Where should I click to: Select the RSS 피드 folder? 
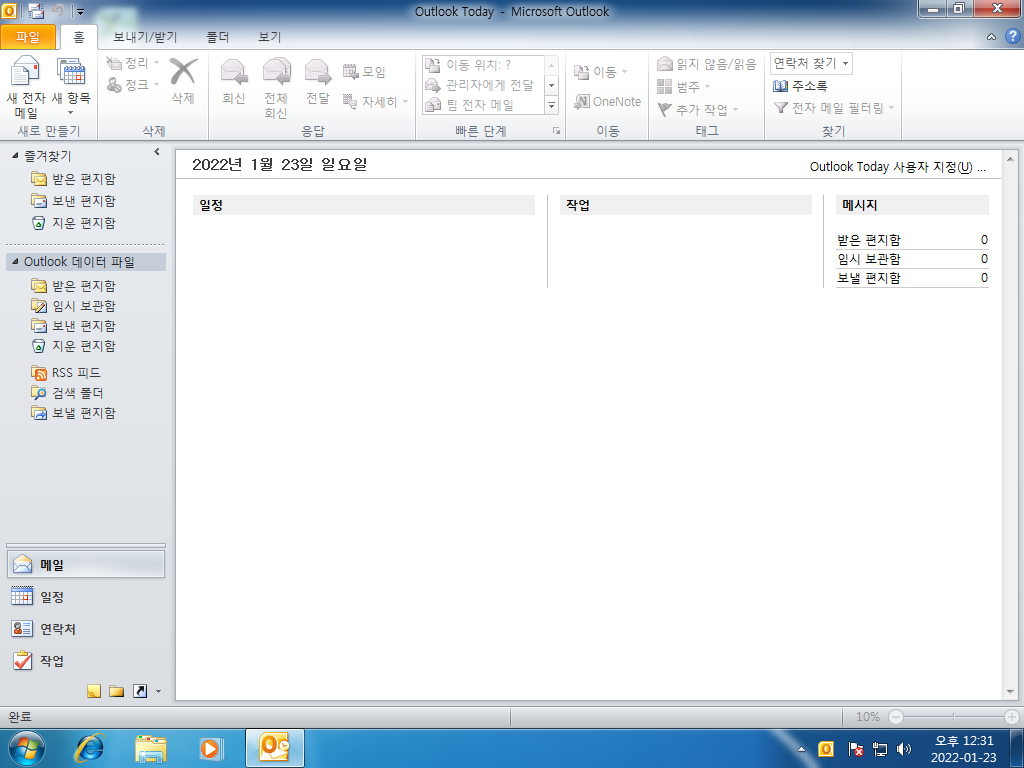click(x=66, y=372)
